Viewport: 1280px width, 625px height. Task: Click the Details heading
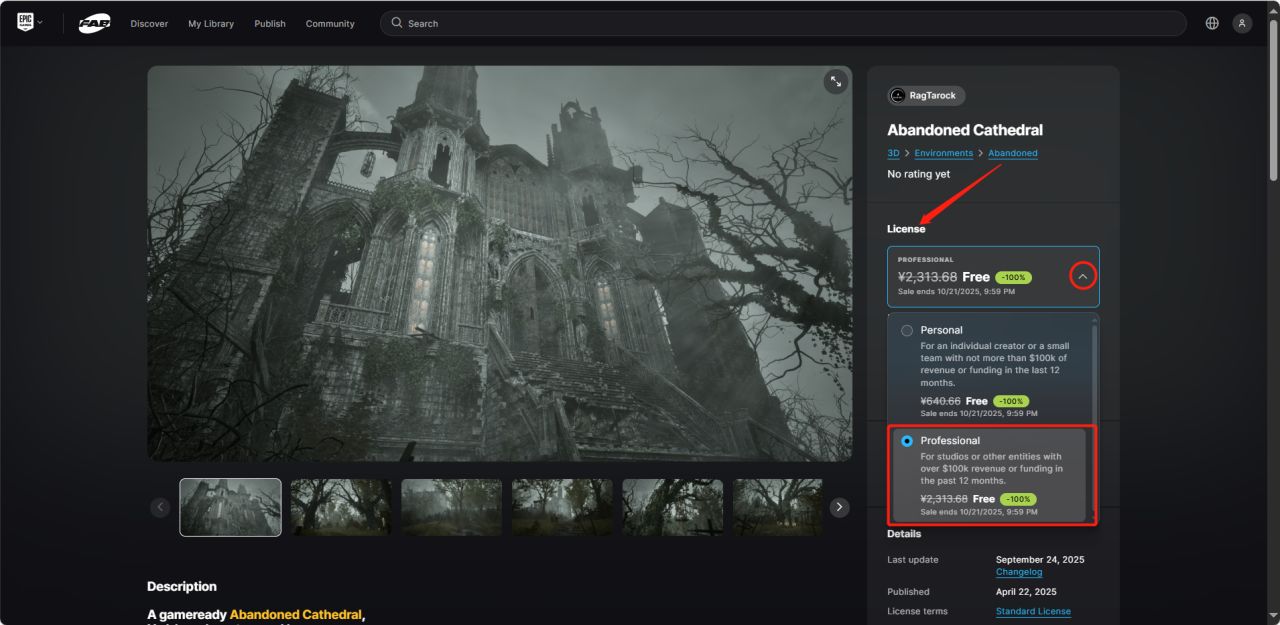pos(904,534)
